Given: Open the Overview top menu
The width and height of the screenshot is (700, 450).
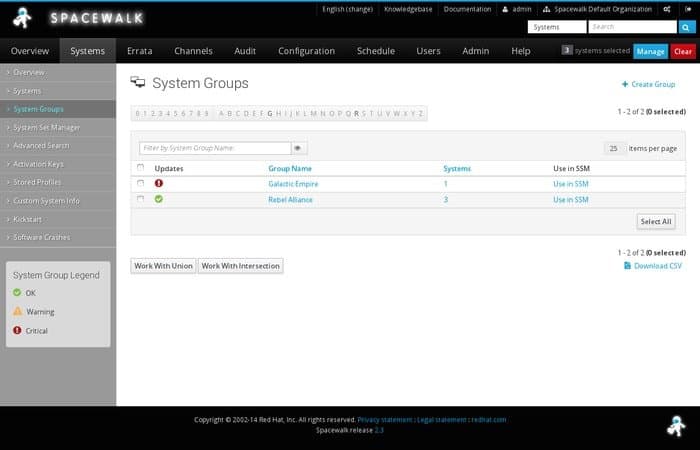Looking at the screenshot, I should click(30, 51).
